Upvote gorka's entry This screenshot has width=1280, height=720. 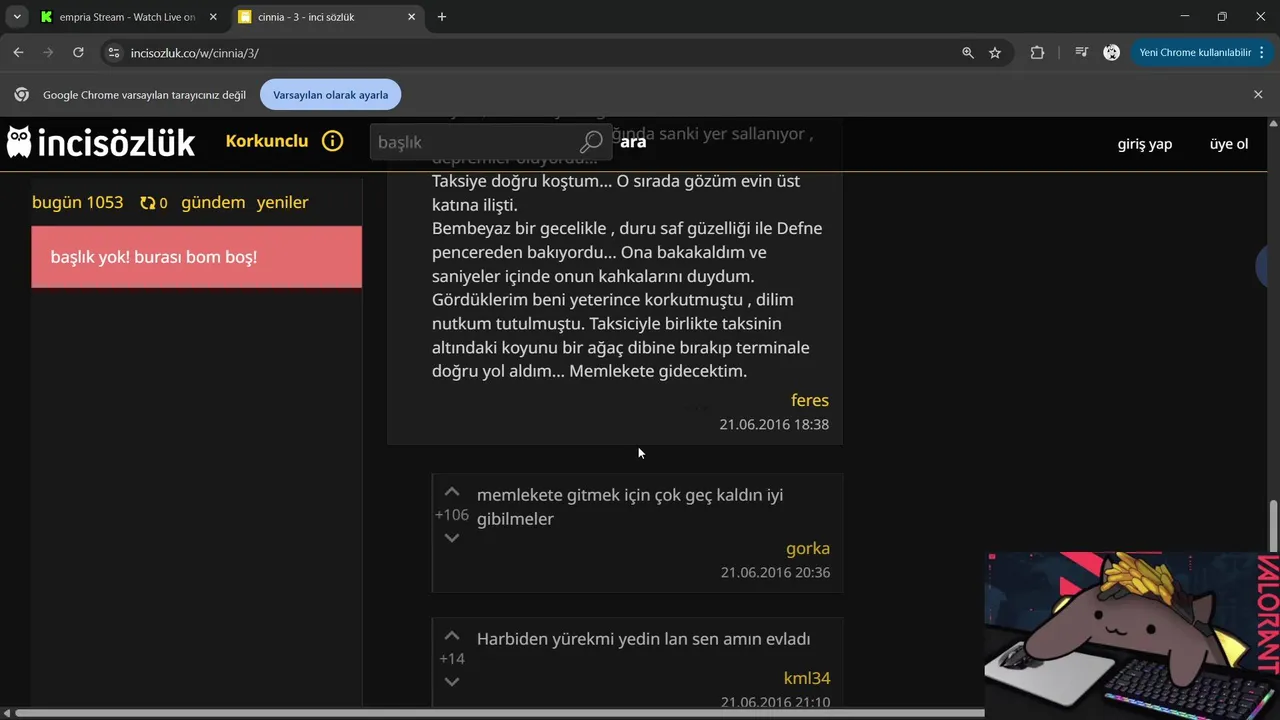(452, 492)
